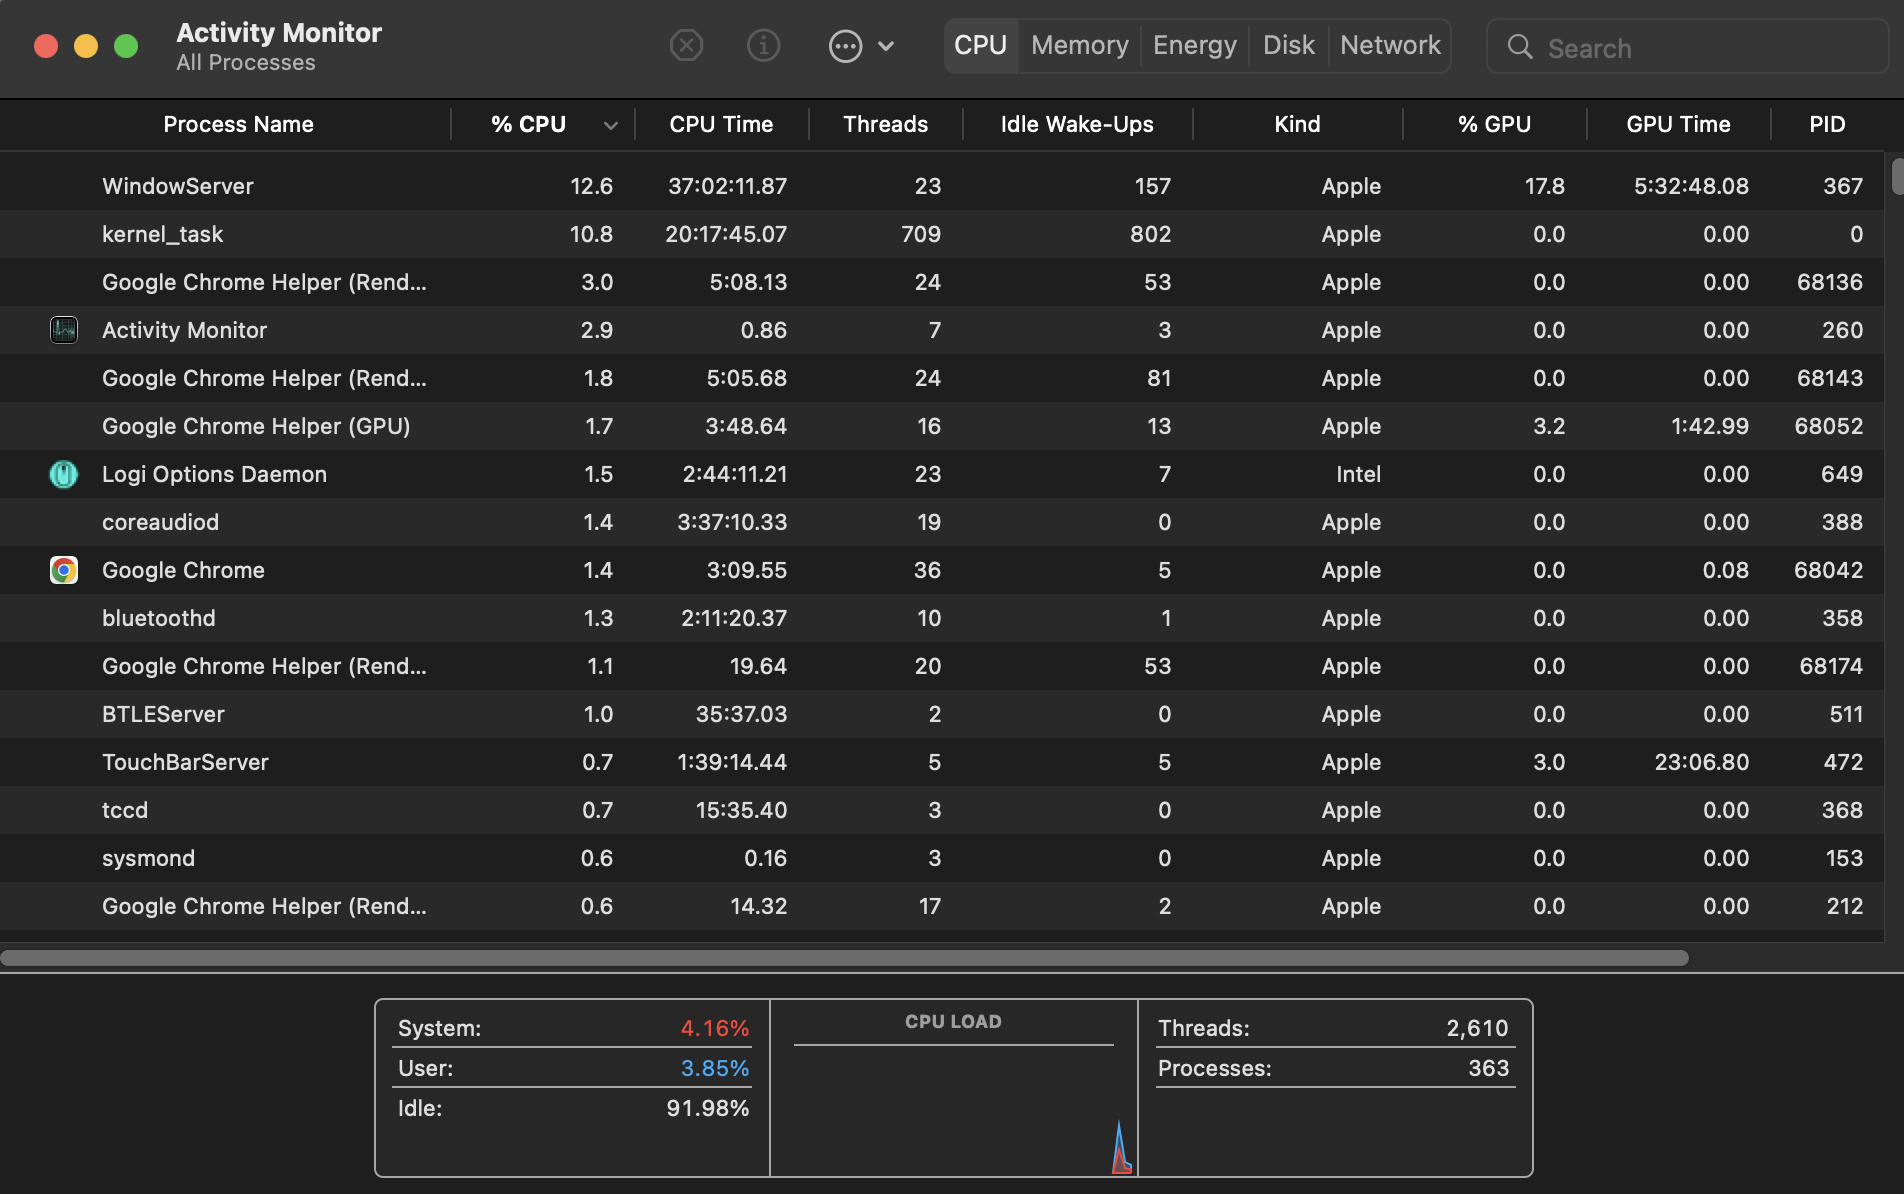This screenshot has height=1194, width=1904.
Task: Select the bluetoothd process
Action: tap(942, 618)
